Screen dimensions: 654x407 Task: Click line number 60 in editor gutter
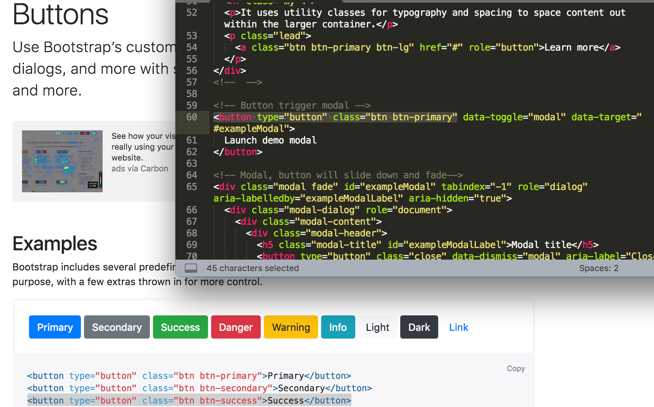(191, 117)
